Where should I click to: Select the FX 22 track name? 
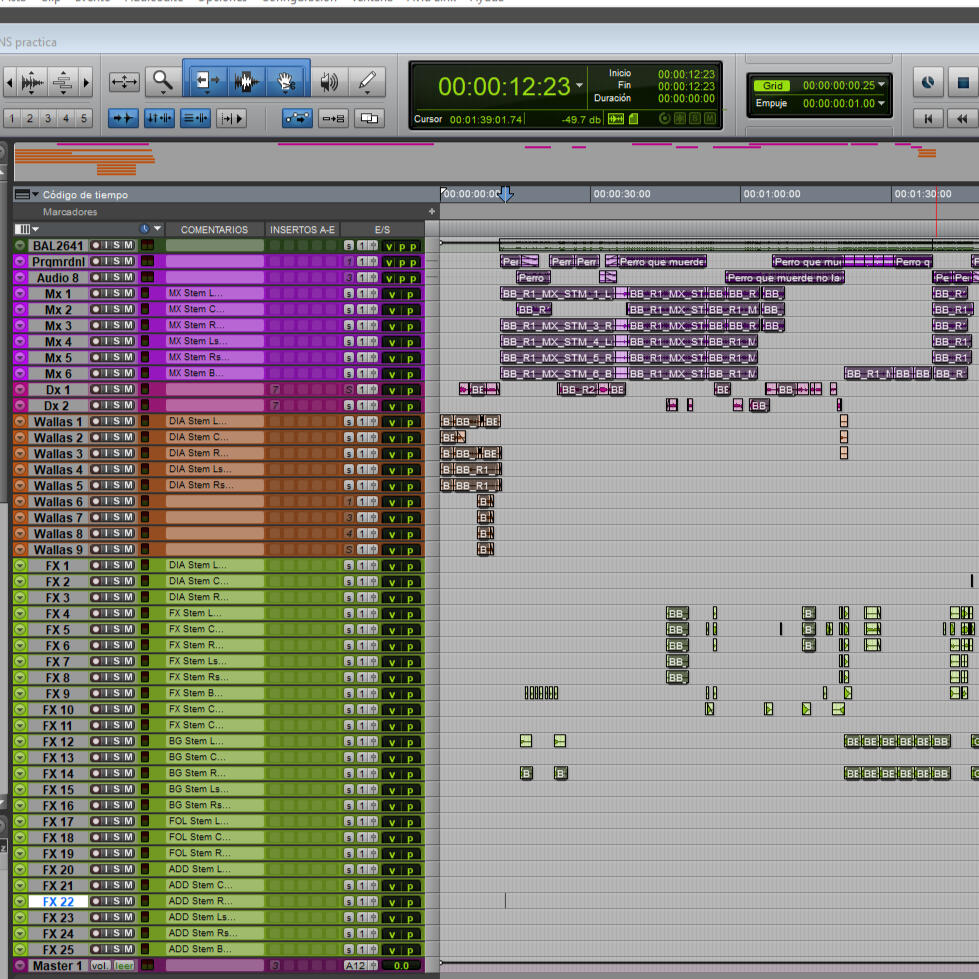pyautogui.click(x=58, y=902)
